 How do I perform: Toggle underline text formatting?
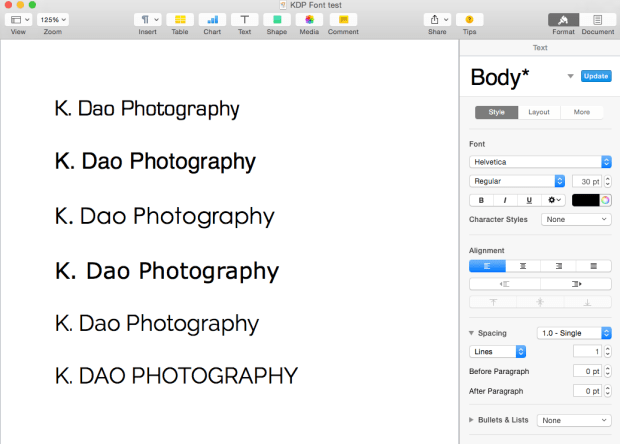point(529,200)
